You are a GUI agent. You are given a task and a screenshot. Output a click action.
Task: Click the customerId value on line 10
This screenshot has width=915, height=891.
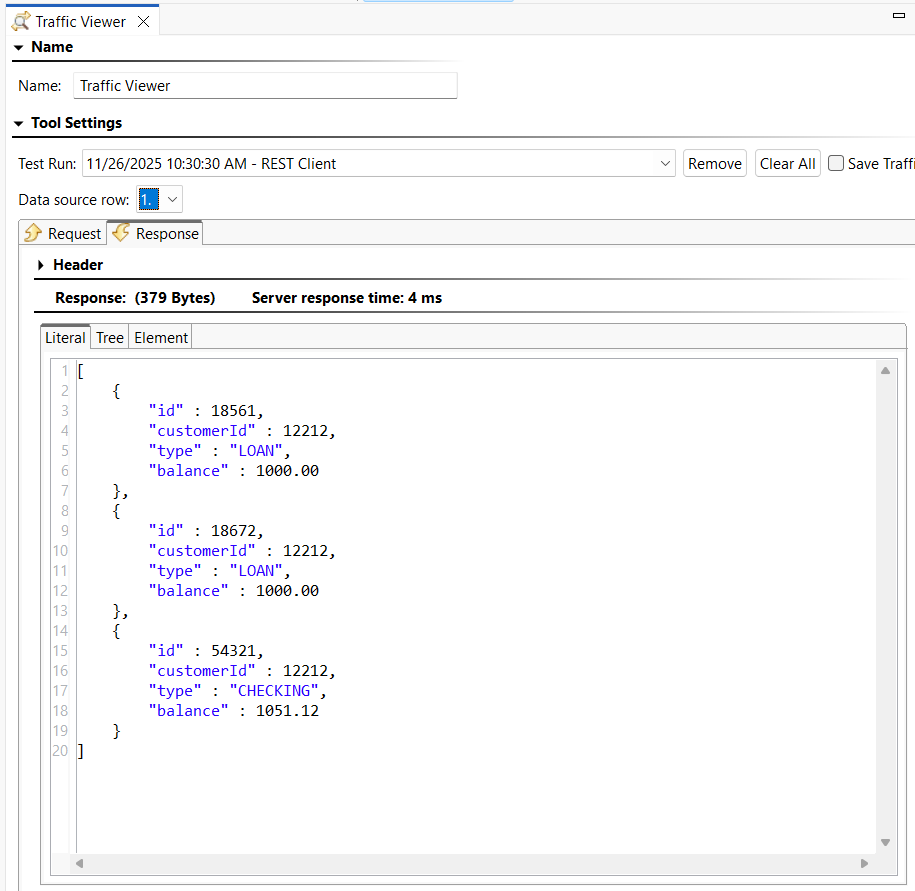point(305,551)
